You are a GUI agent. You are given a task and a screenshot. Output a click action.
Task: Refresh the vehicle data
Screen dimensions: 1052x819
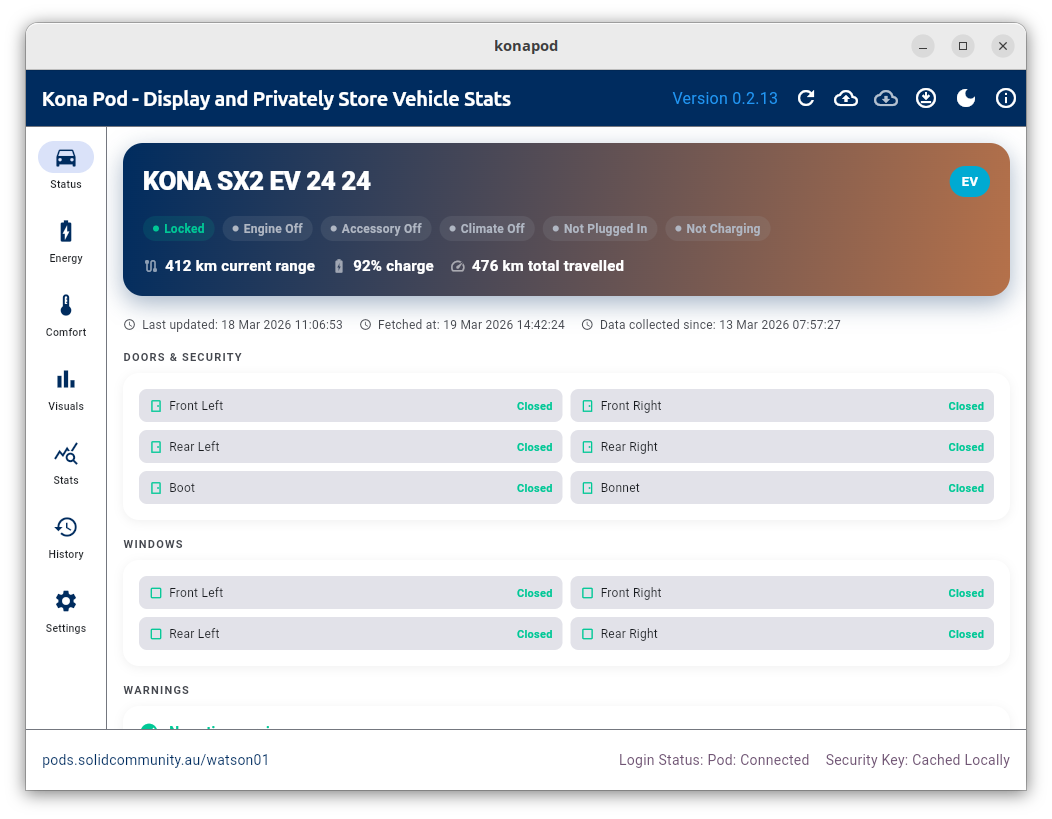pos(806,98)
